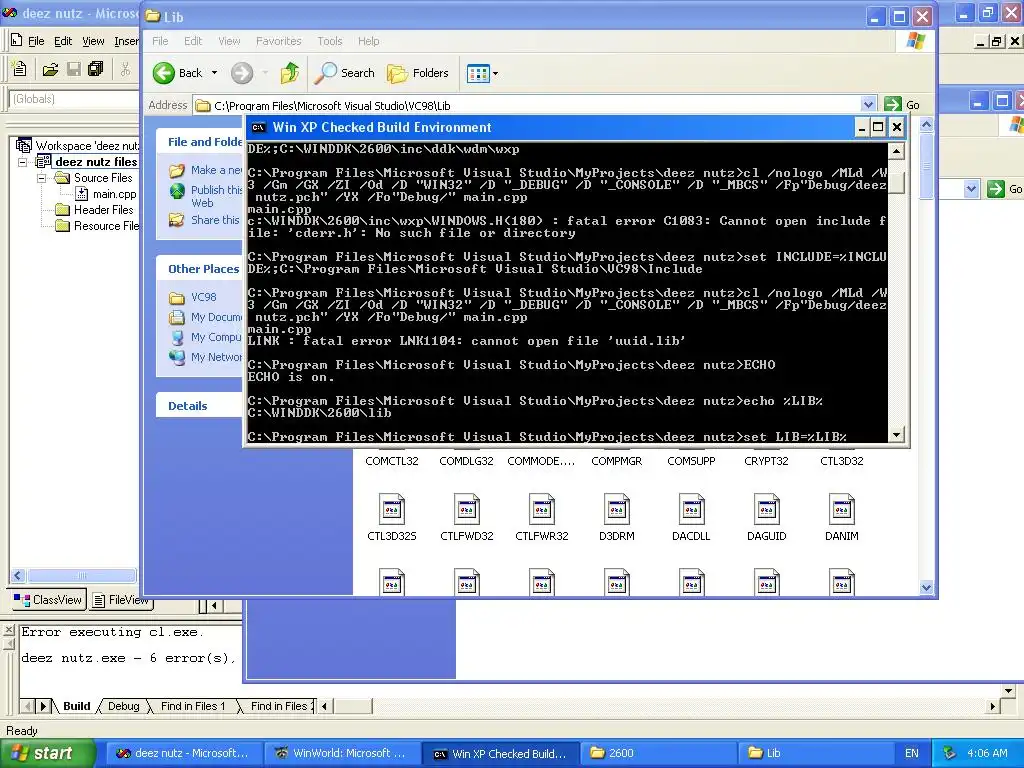The image size is (1024, 768).
Task: Select the Resource Files folder
Action: click(106, 226)
